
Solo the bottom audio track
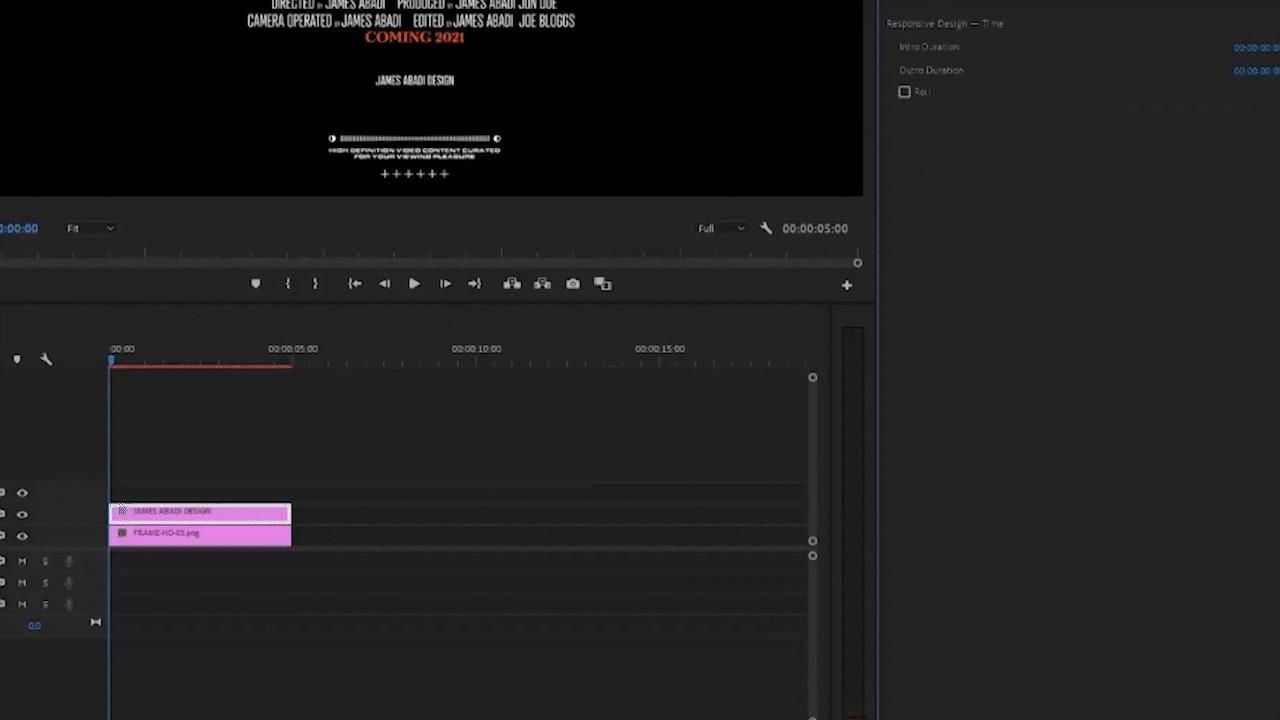click(45, 605)
